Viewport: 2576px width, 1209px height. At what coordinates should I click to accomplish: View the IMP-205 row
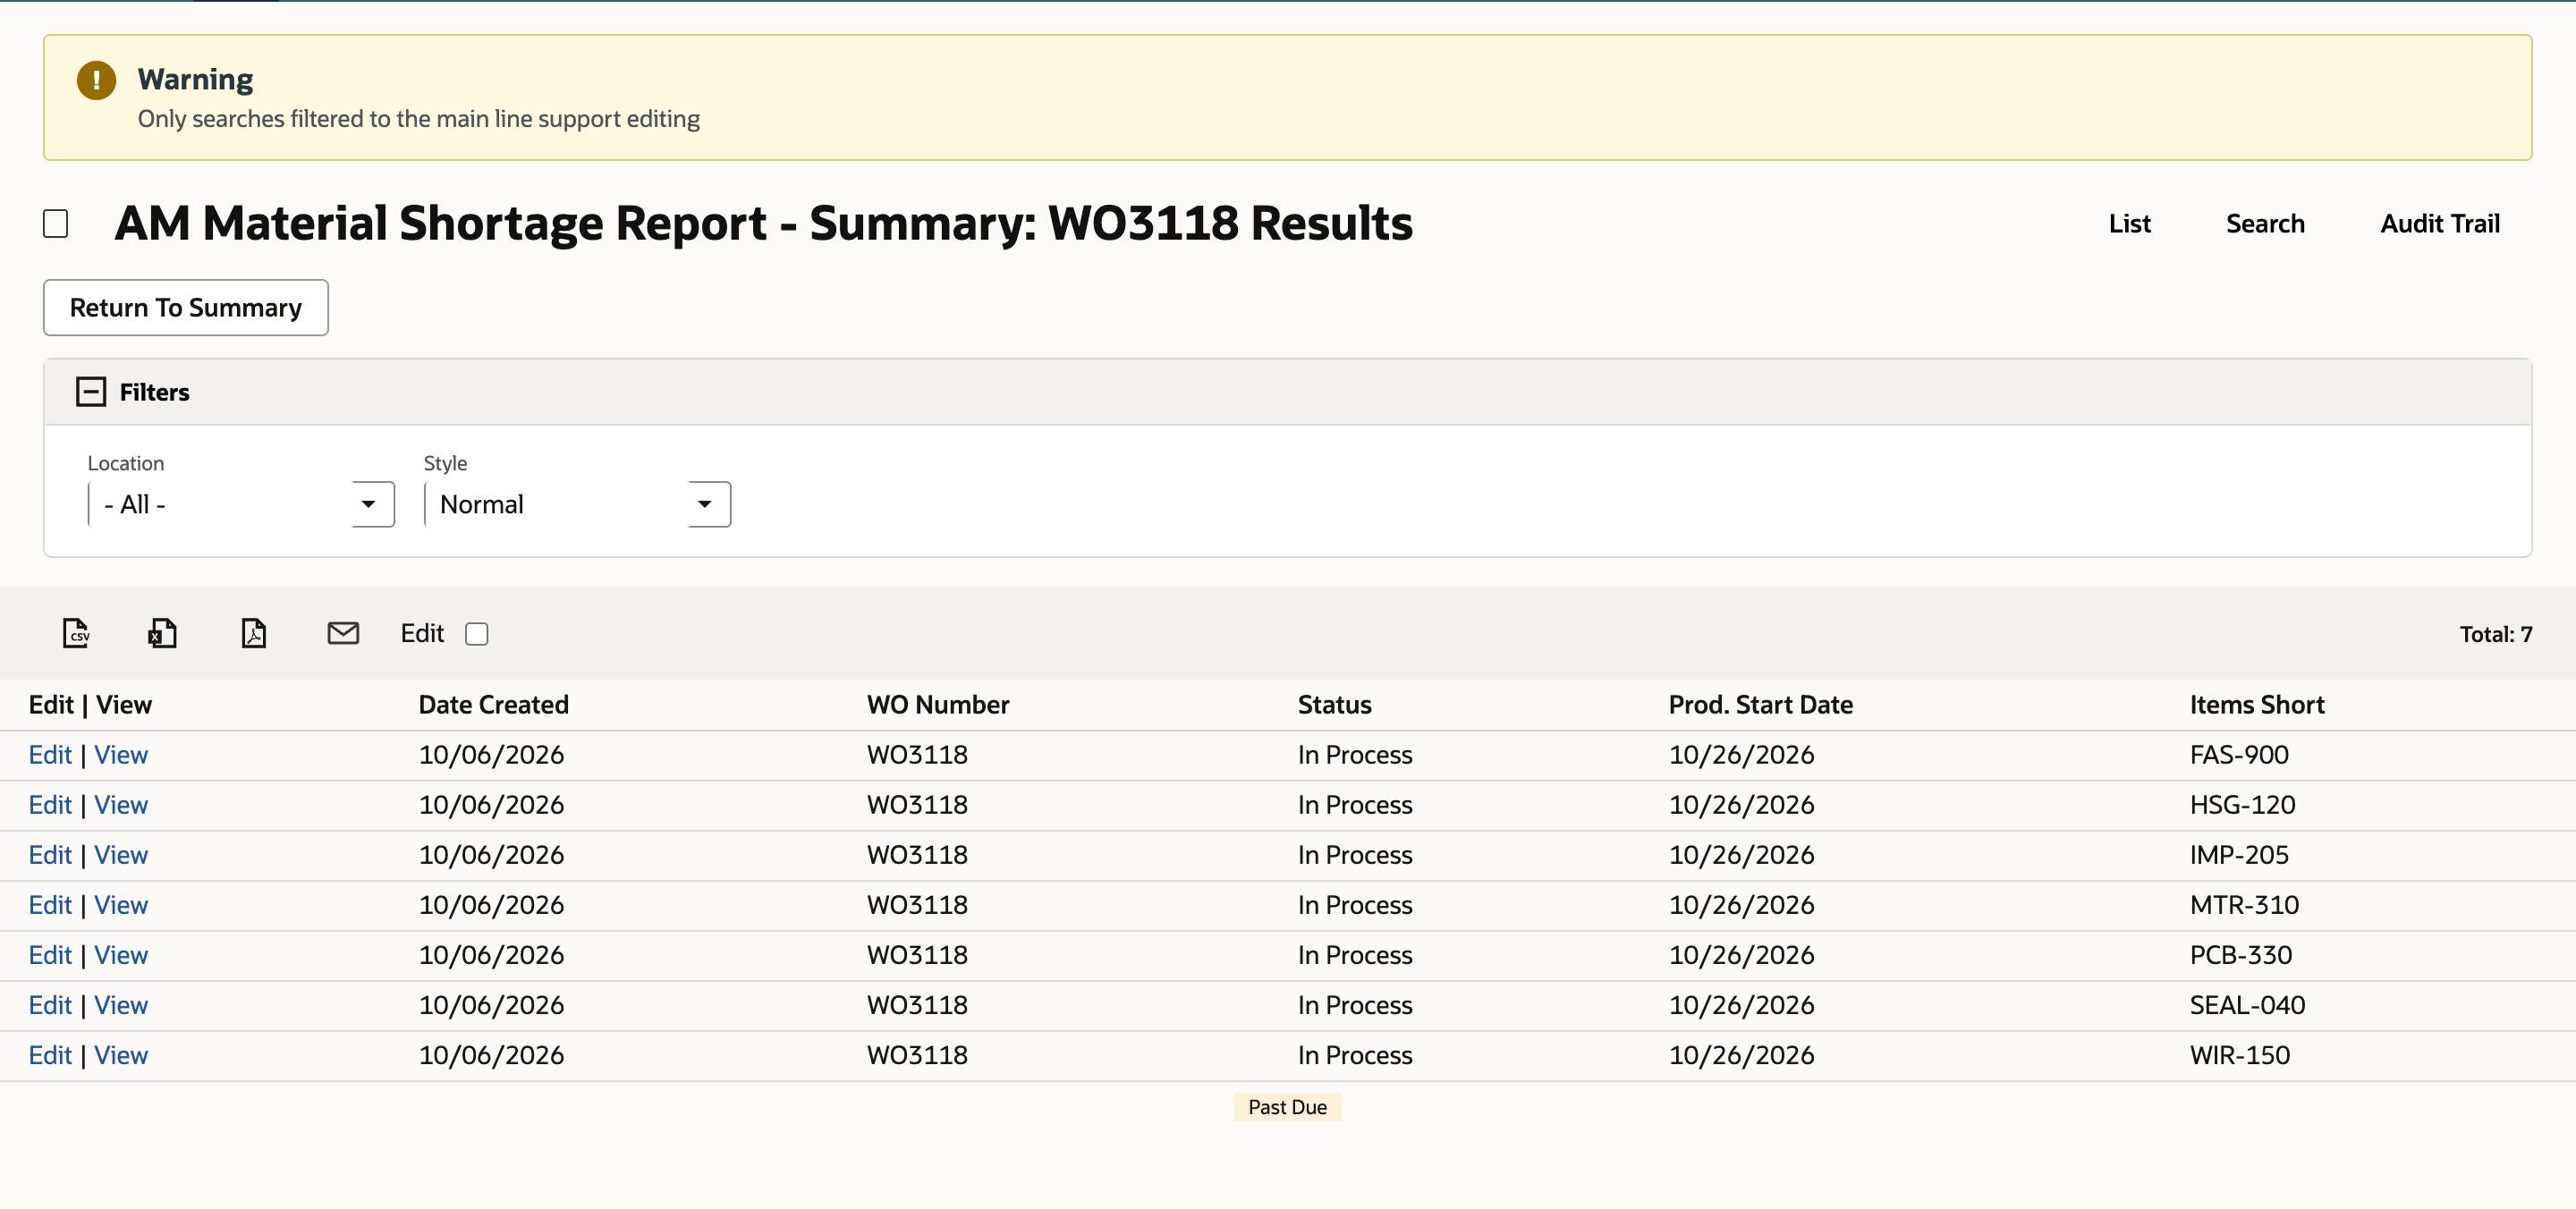point(121,855)
